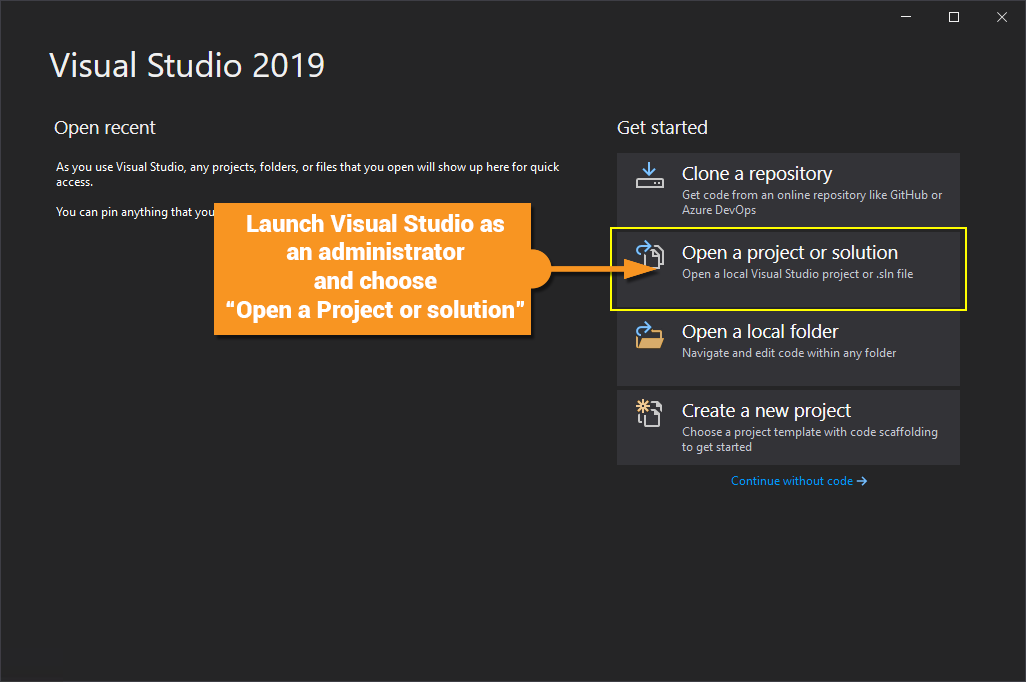Click the Open recent heading

[105, 128]
